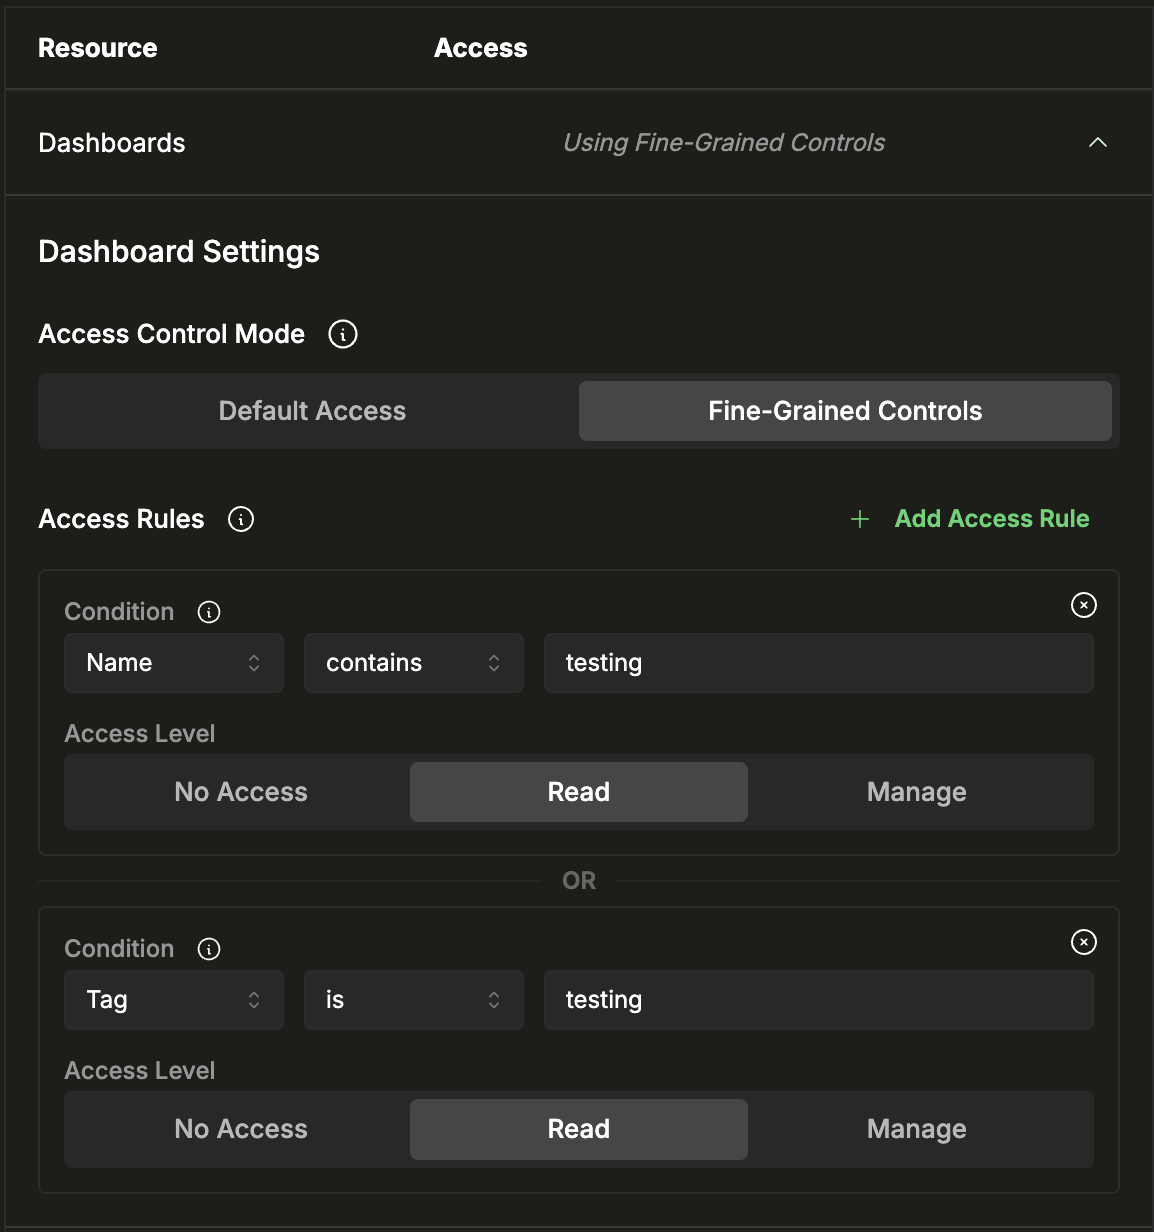This screenshot has width=1154, height=1232.
Task: Switch Access Control Mode to Default Access
Action: pos(311,410)
